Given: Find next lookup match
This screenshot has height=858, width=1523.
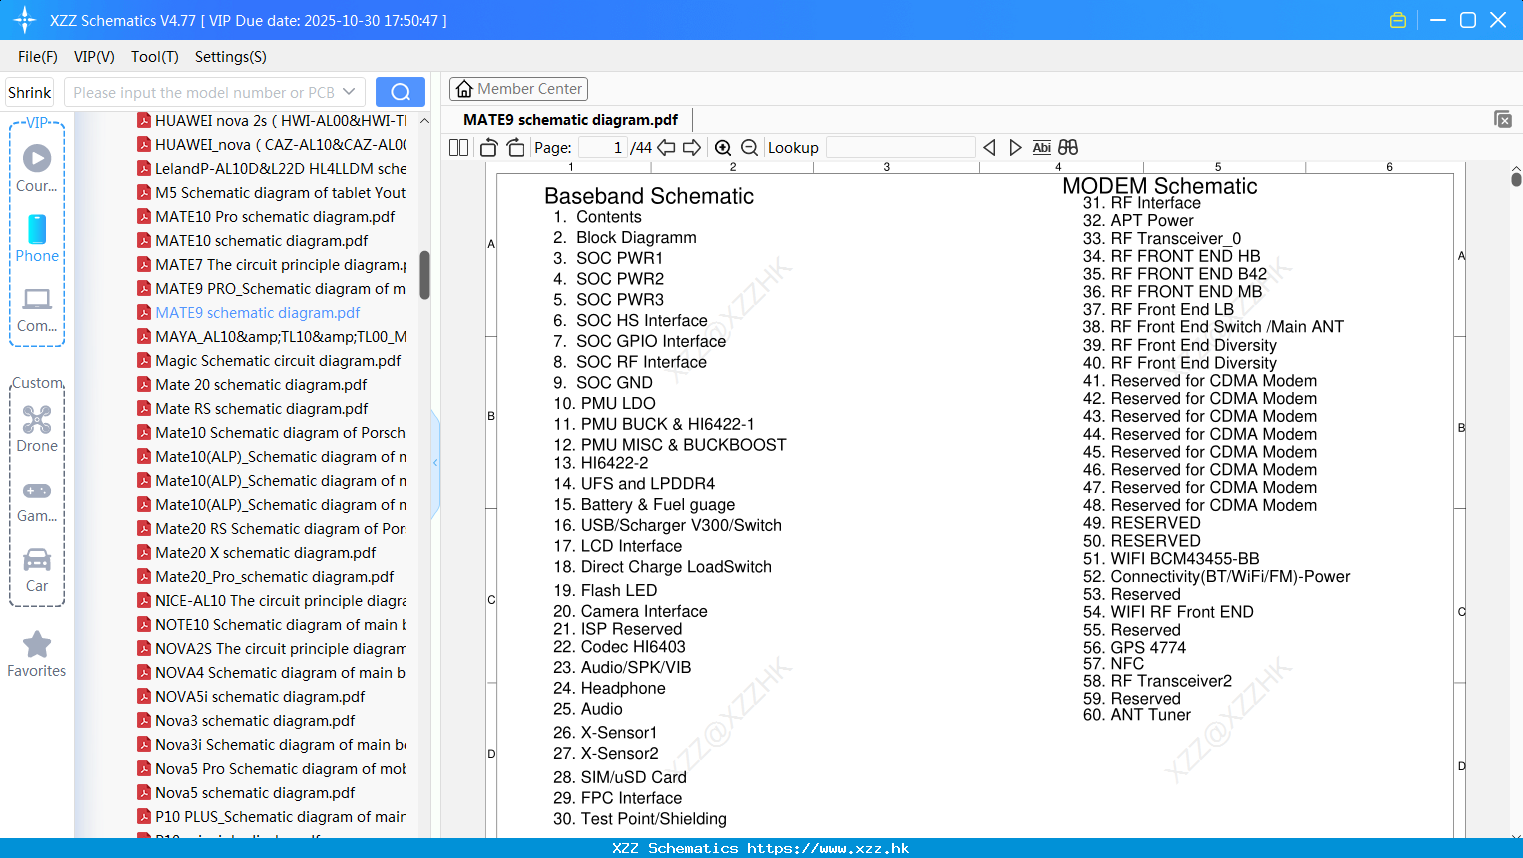Looking at the screenshot, I should pos(1015,148).
